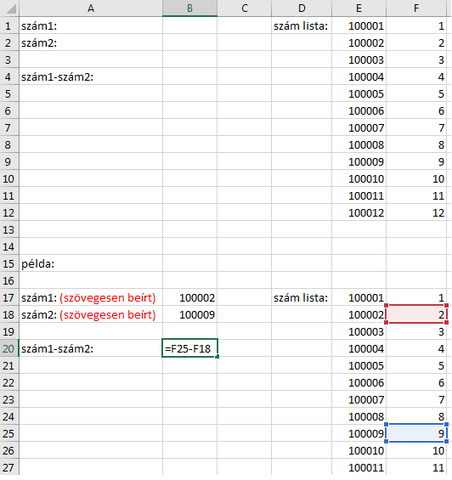Click red-highlighted cell F18 with value 2
This screenshot has height=480, width=452.
(416, 315)
